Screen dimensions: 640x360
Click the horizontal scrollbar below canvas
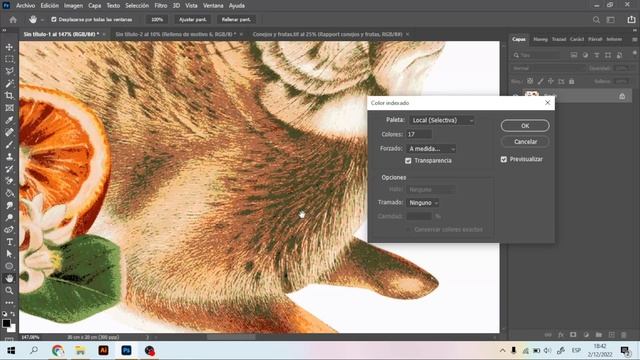(231, 337)
